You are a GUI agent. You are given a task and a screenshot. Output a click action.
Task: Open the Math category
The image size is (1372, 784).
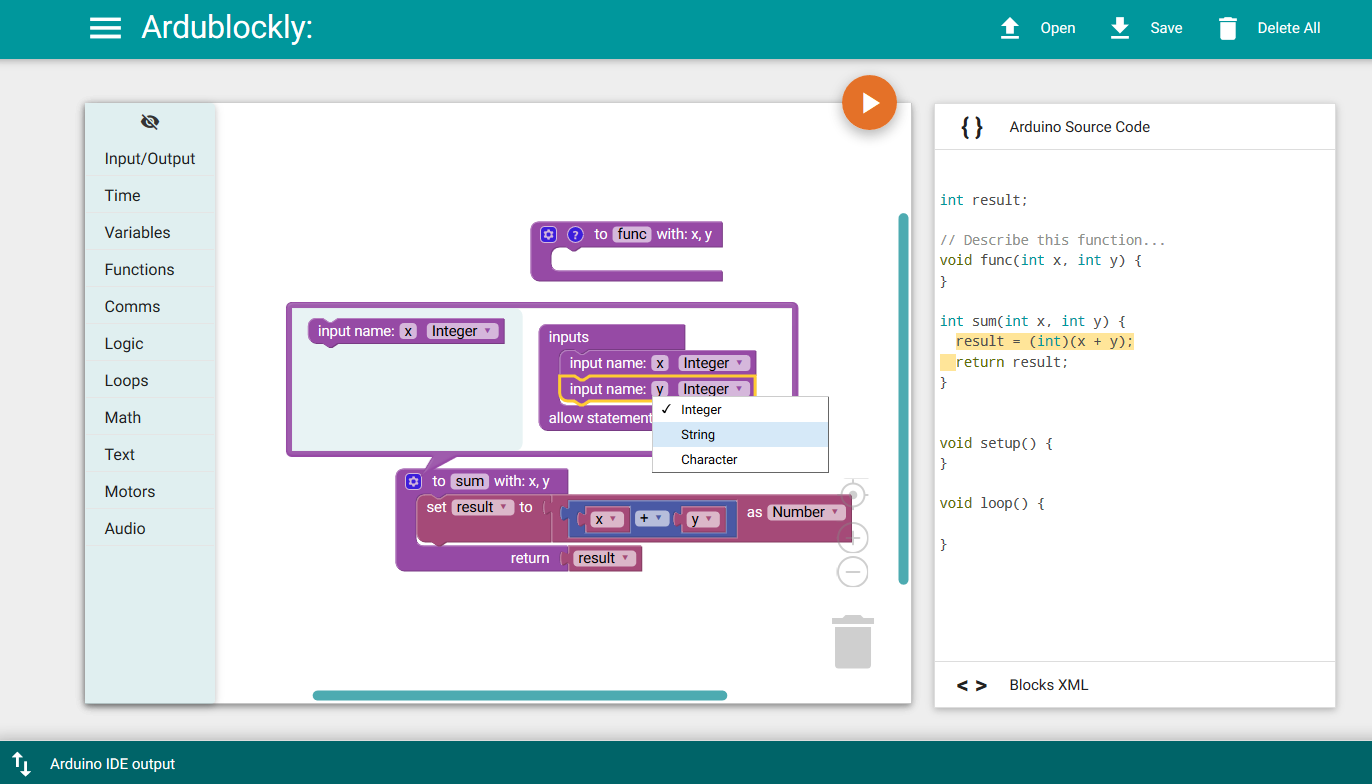[150, 418]
